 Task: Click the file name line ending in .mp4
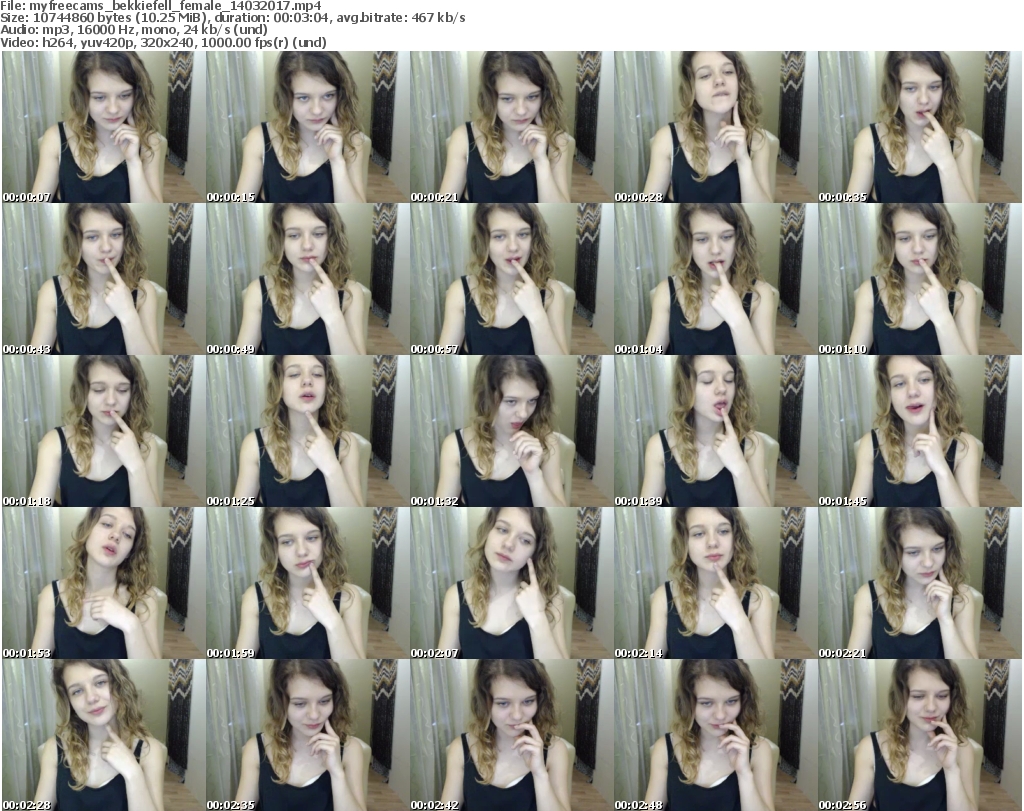pos(161,5)
